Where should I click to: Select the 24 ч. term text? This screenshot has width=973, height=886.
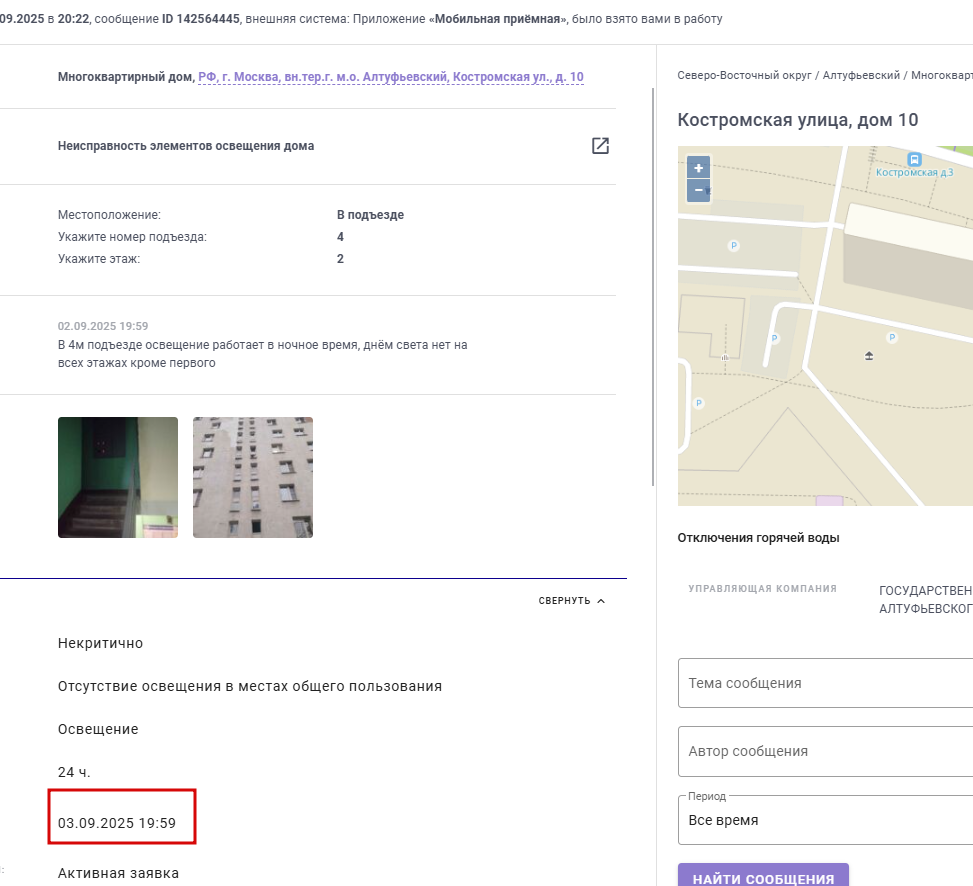tap(74, 772)
